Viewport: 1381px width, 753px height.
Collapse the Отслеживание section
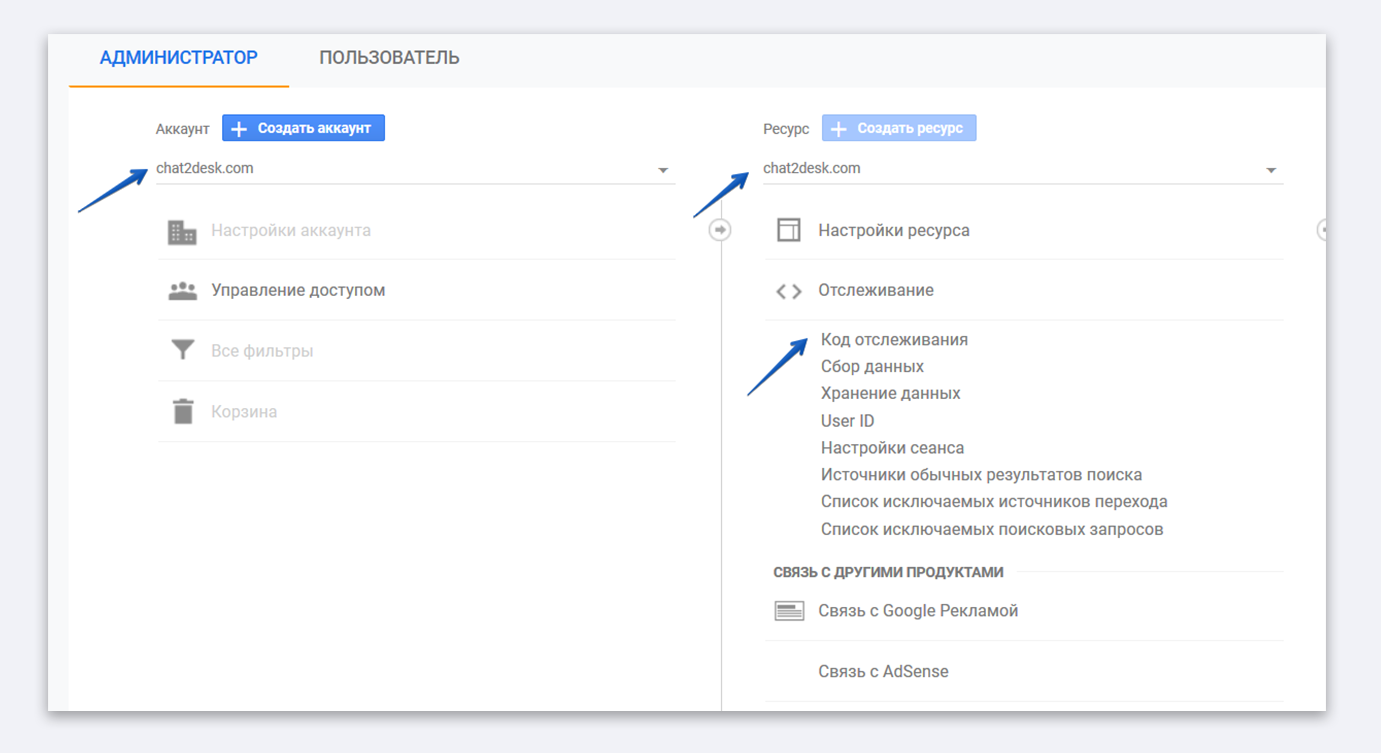click(875, 291)
